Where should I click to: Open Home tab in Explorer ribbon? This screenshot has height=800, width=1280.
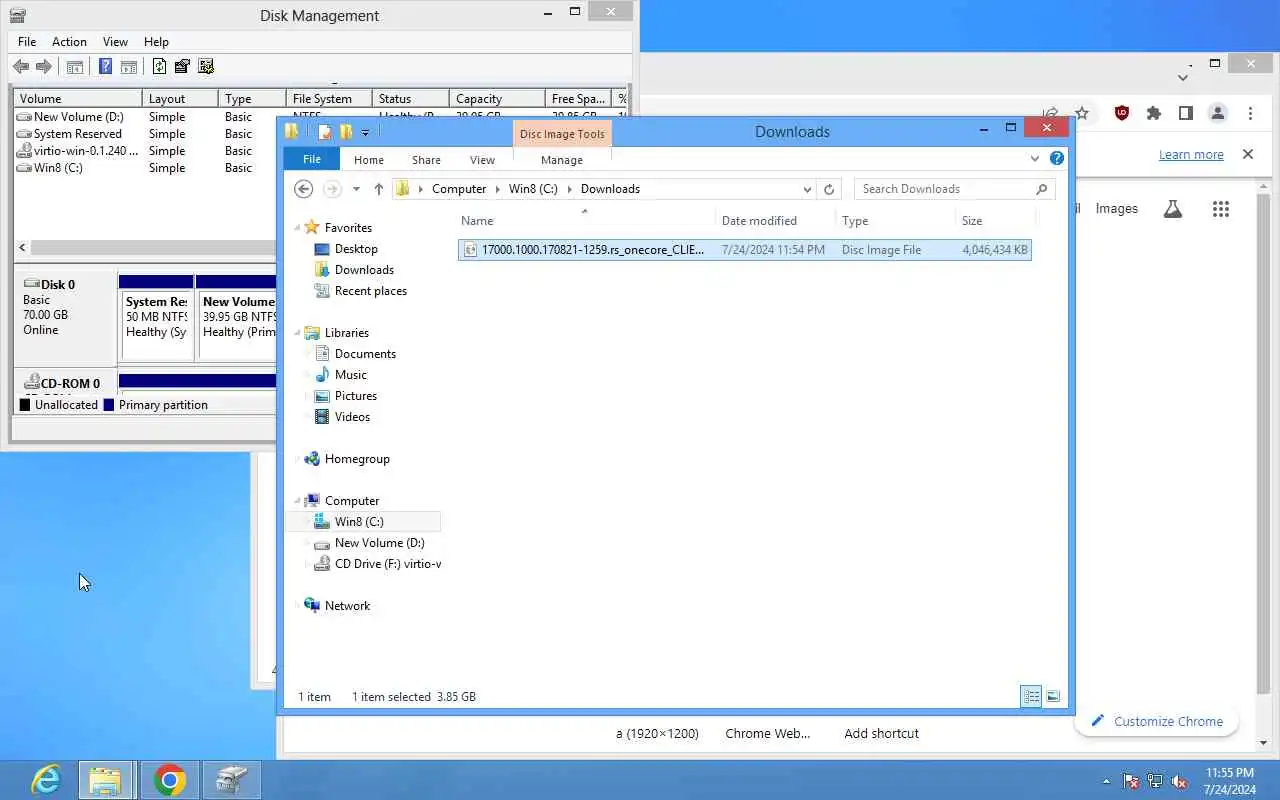369,160
